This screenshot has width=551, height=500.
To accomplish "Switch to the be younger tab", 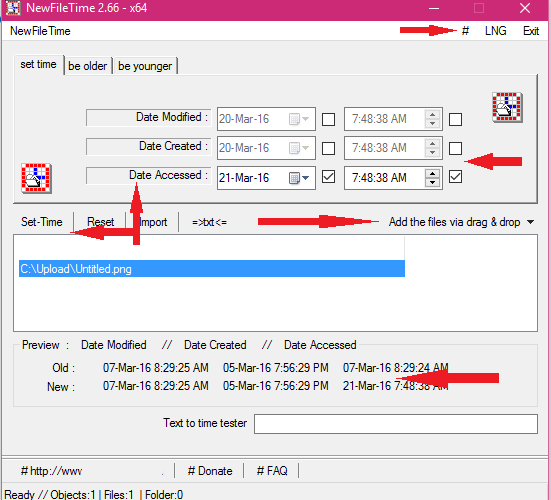I will [145, 66].
